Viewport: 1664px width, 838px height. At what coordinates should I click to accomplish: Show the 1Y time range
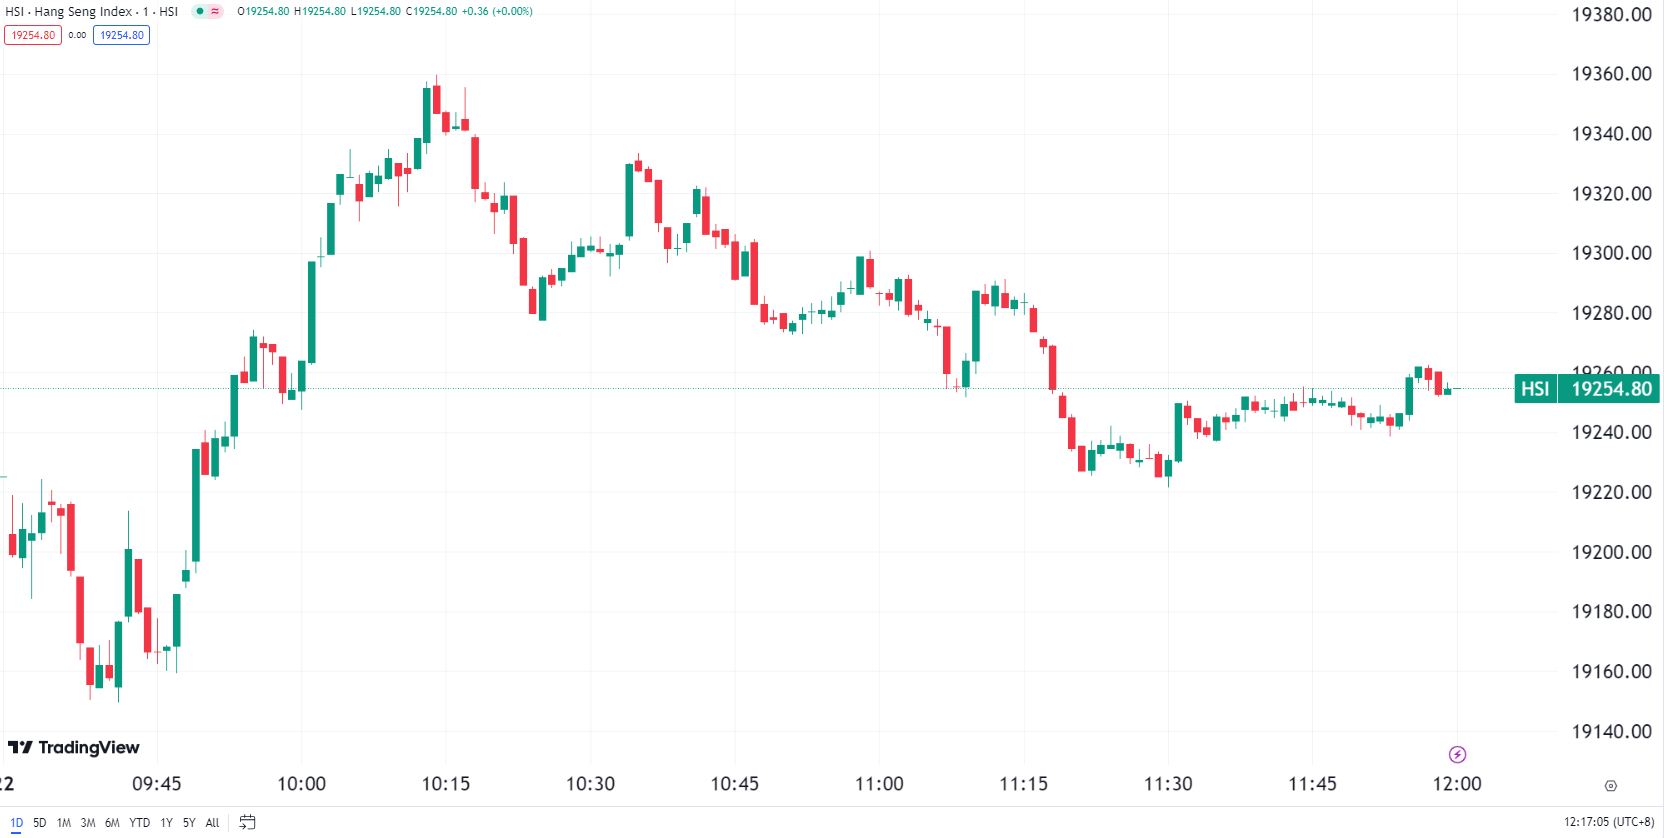point(166,823)
